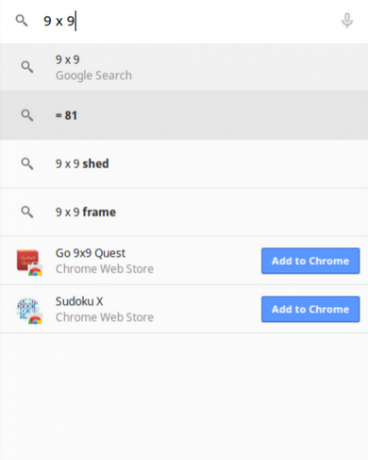Click Chrome Web Store label under Sudoku X
The height and width of the screenshot is (460, 368).
[104, 317]
